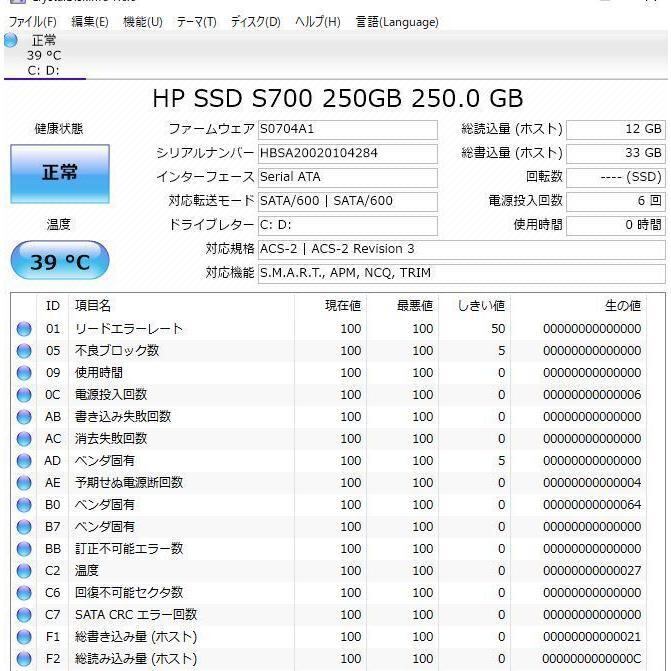Screen dimensions: 671x671
Task: Click the ID column header
Action: (53, 306)
